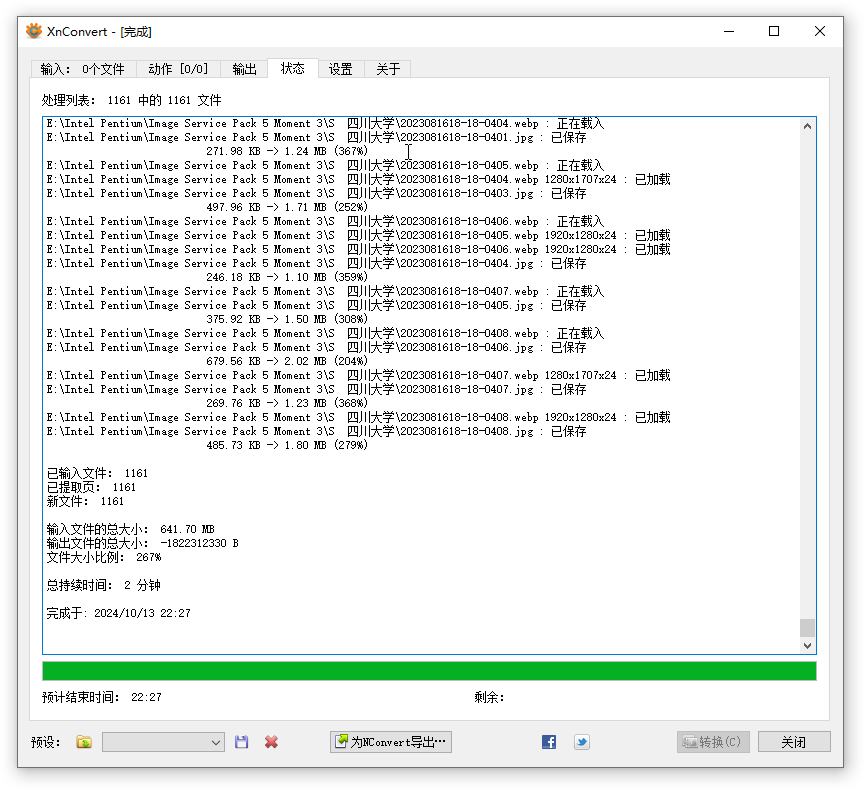The width and height of the screenshot is (864, 790).
Task: Click log scrollbar up arrow
Action: (x=807, y=126)
